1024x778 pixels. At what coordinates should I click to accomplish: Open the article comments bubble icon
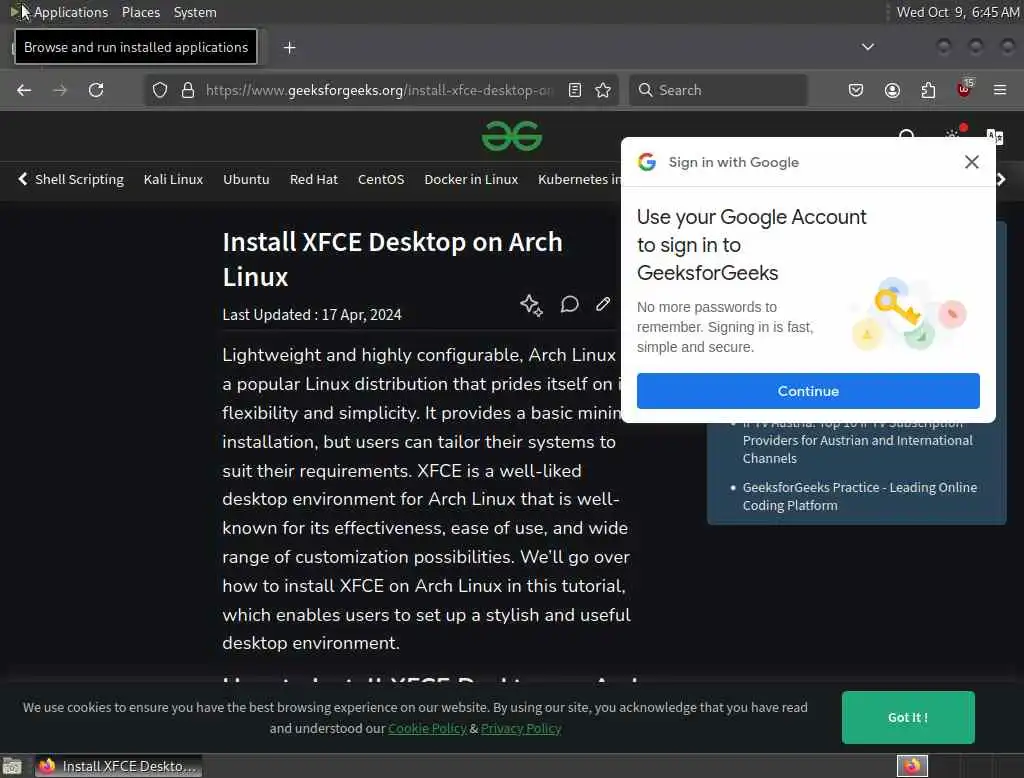pyautogui.click(x=569, y=304)
